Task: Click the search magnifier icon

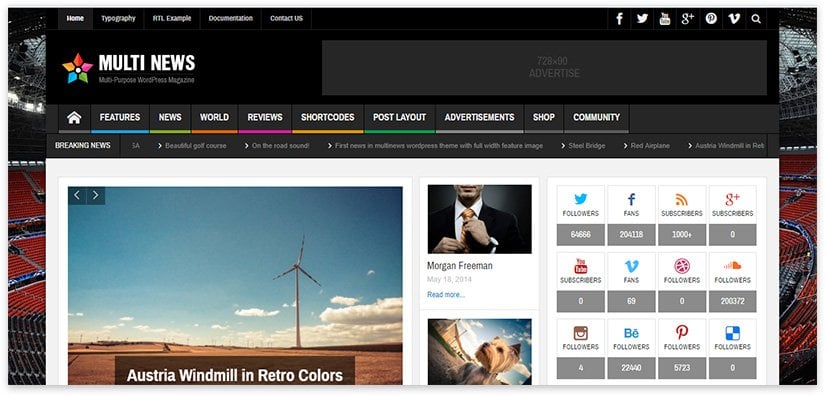Action: [x=756, y=19]
